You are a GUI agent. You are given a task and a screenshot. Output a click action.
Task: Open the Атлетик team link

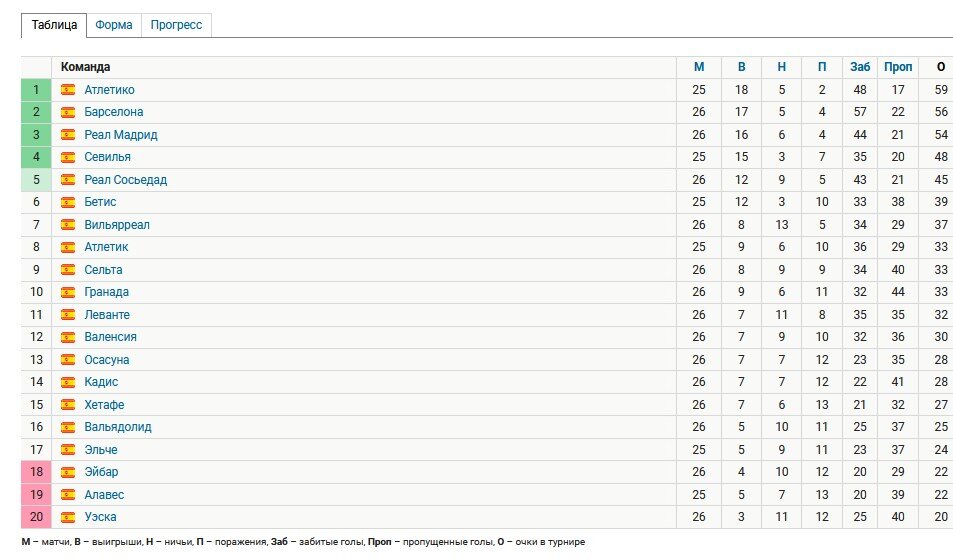106,247
